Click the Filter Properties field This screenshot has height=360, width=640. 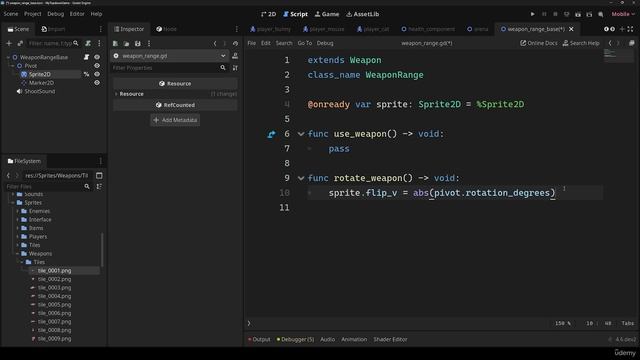coord(165,68)
